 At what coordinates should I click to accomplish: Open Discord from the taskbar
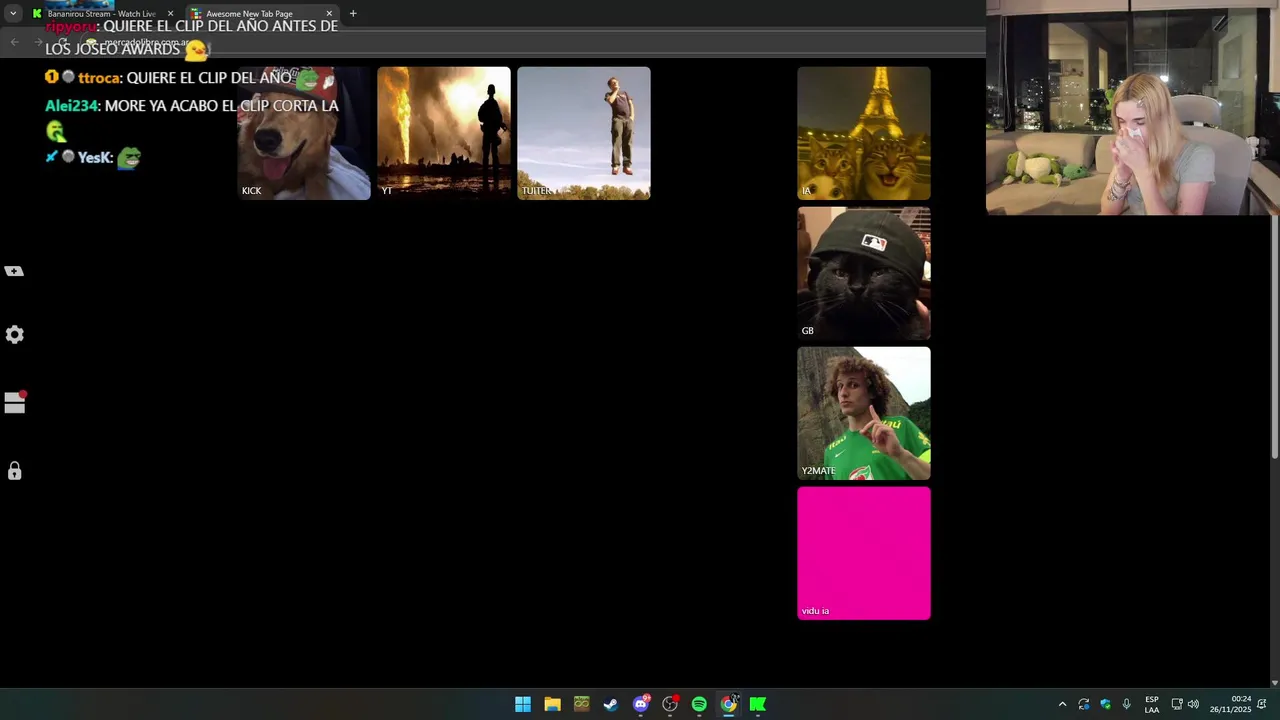(x=641, y=704)
